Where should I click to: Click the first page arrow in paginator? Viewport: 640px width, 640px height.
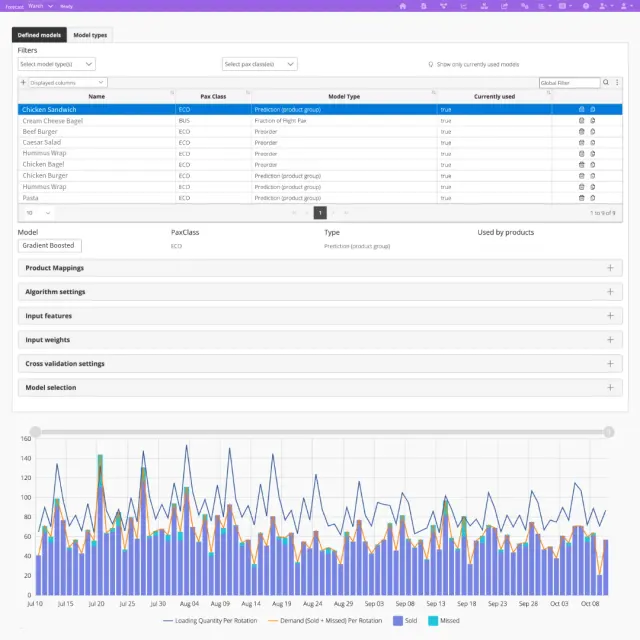click(293, 213)
